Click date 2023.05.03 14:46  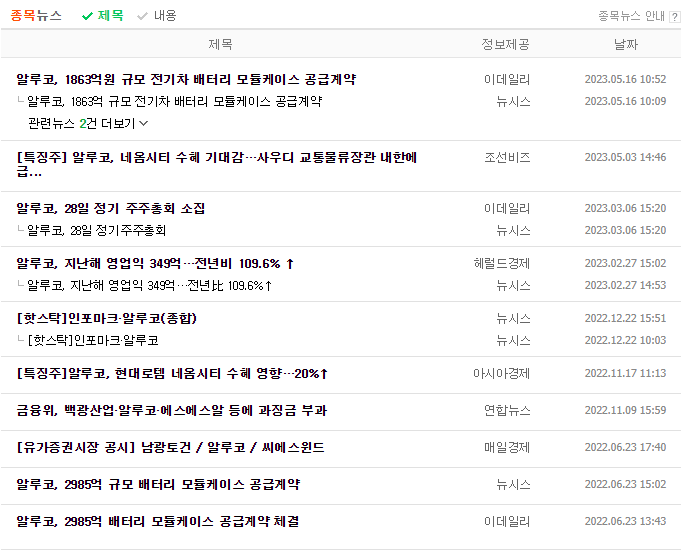pyautogui.click(x=625, y=158)
